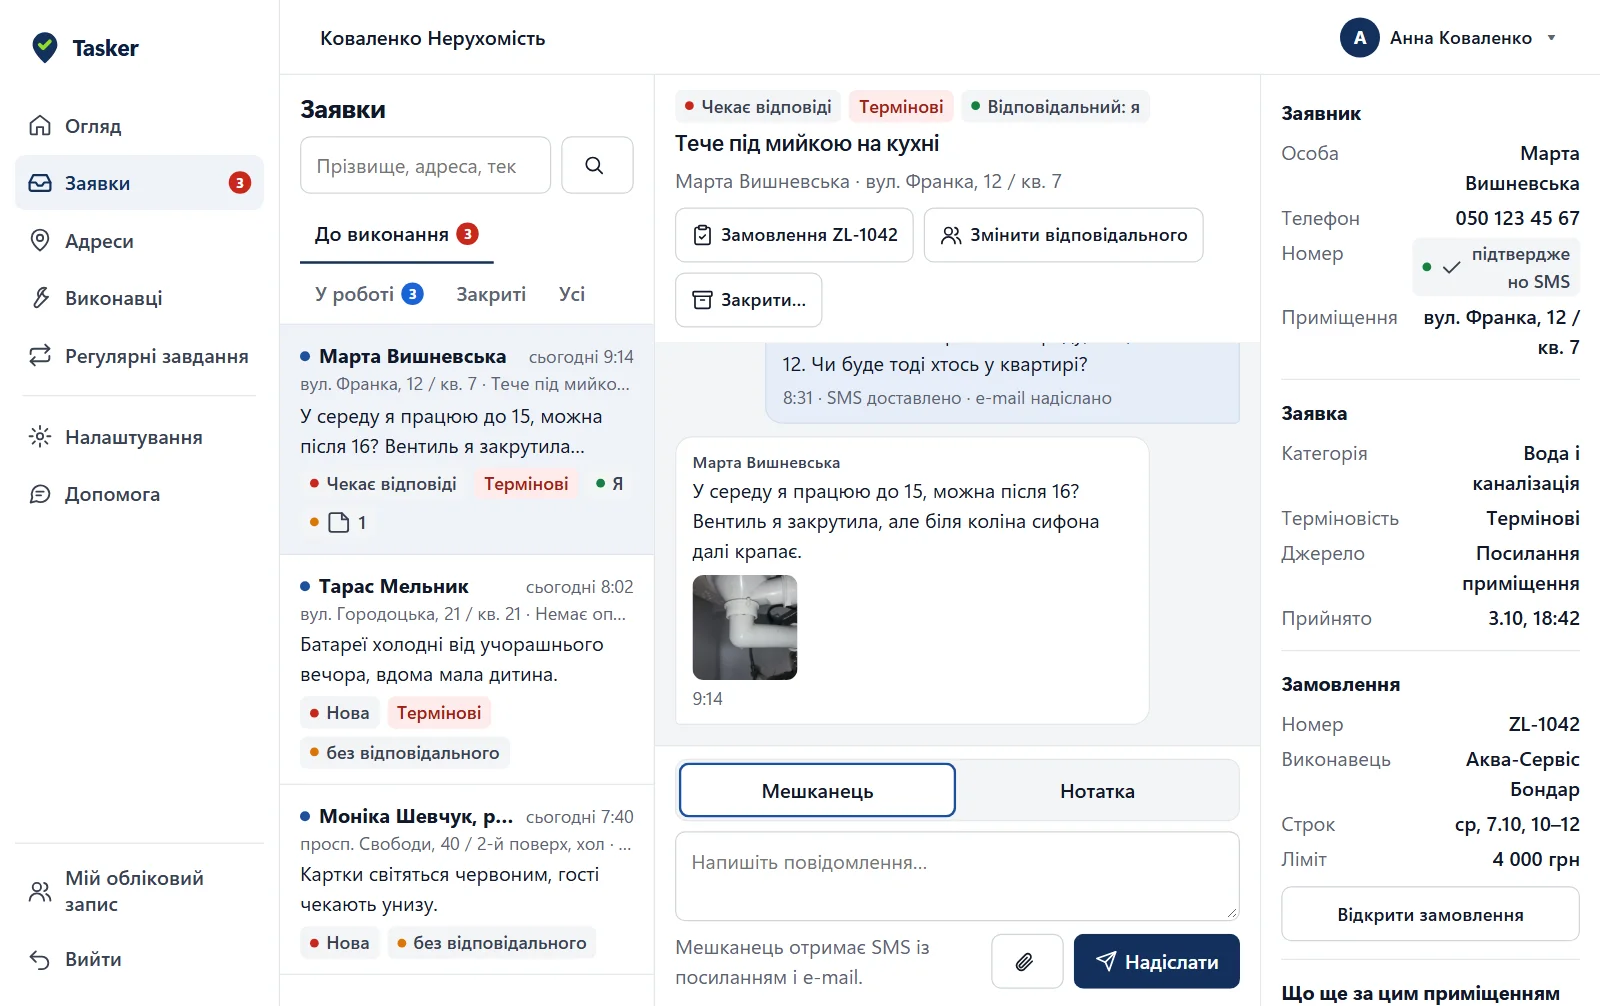The width and height of the screenshot is (1600, 1006).
Task: Open Тарас Мельник request card
Action: point(467,669)
